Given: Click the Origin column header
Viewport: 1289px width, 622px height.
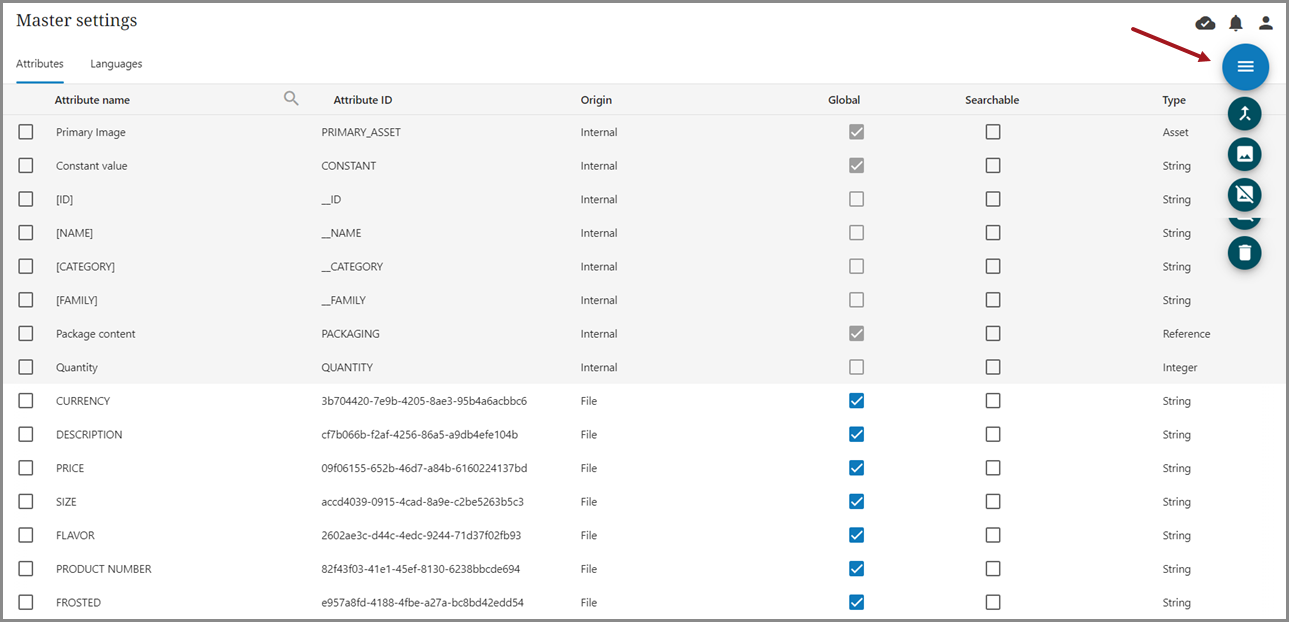Looking at the screenshot, I should tap(596, 100).
